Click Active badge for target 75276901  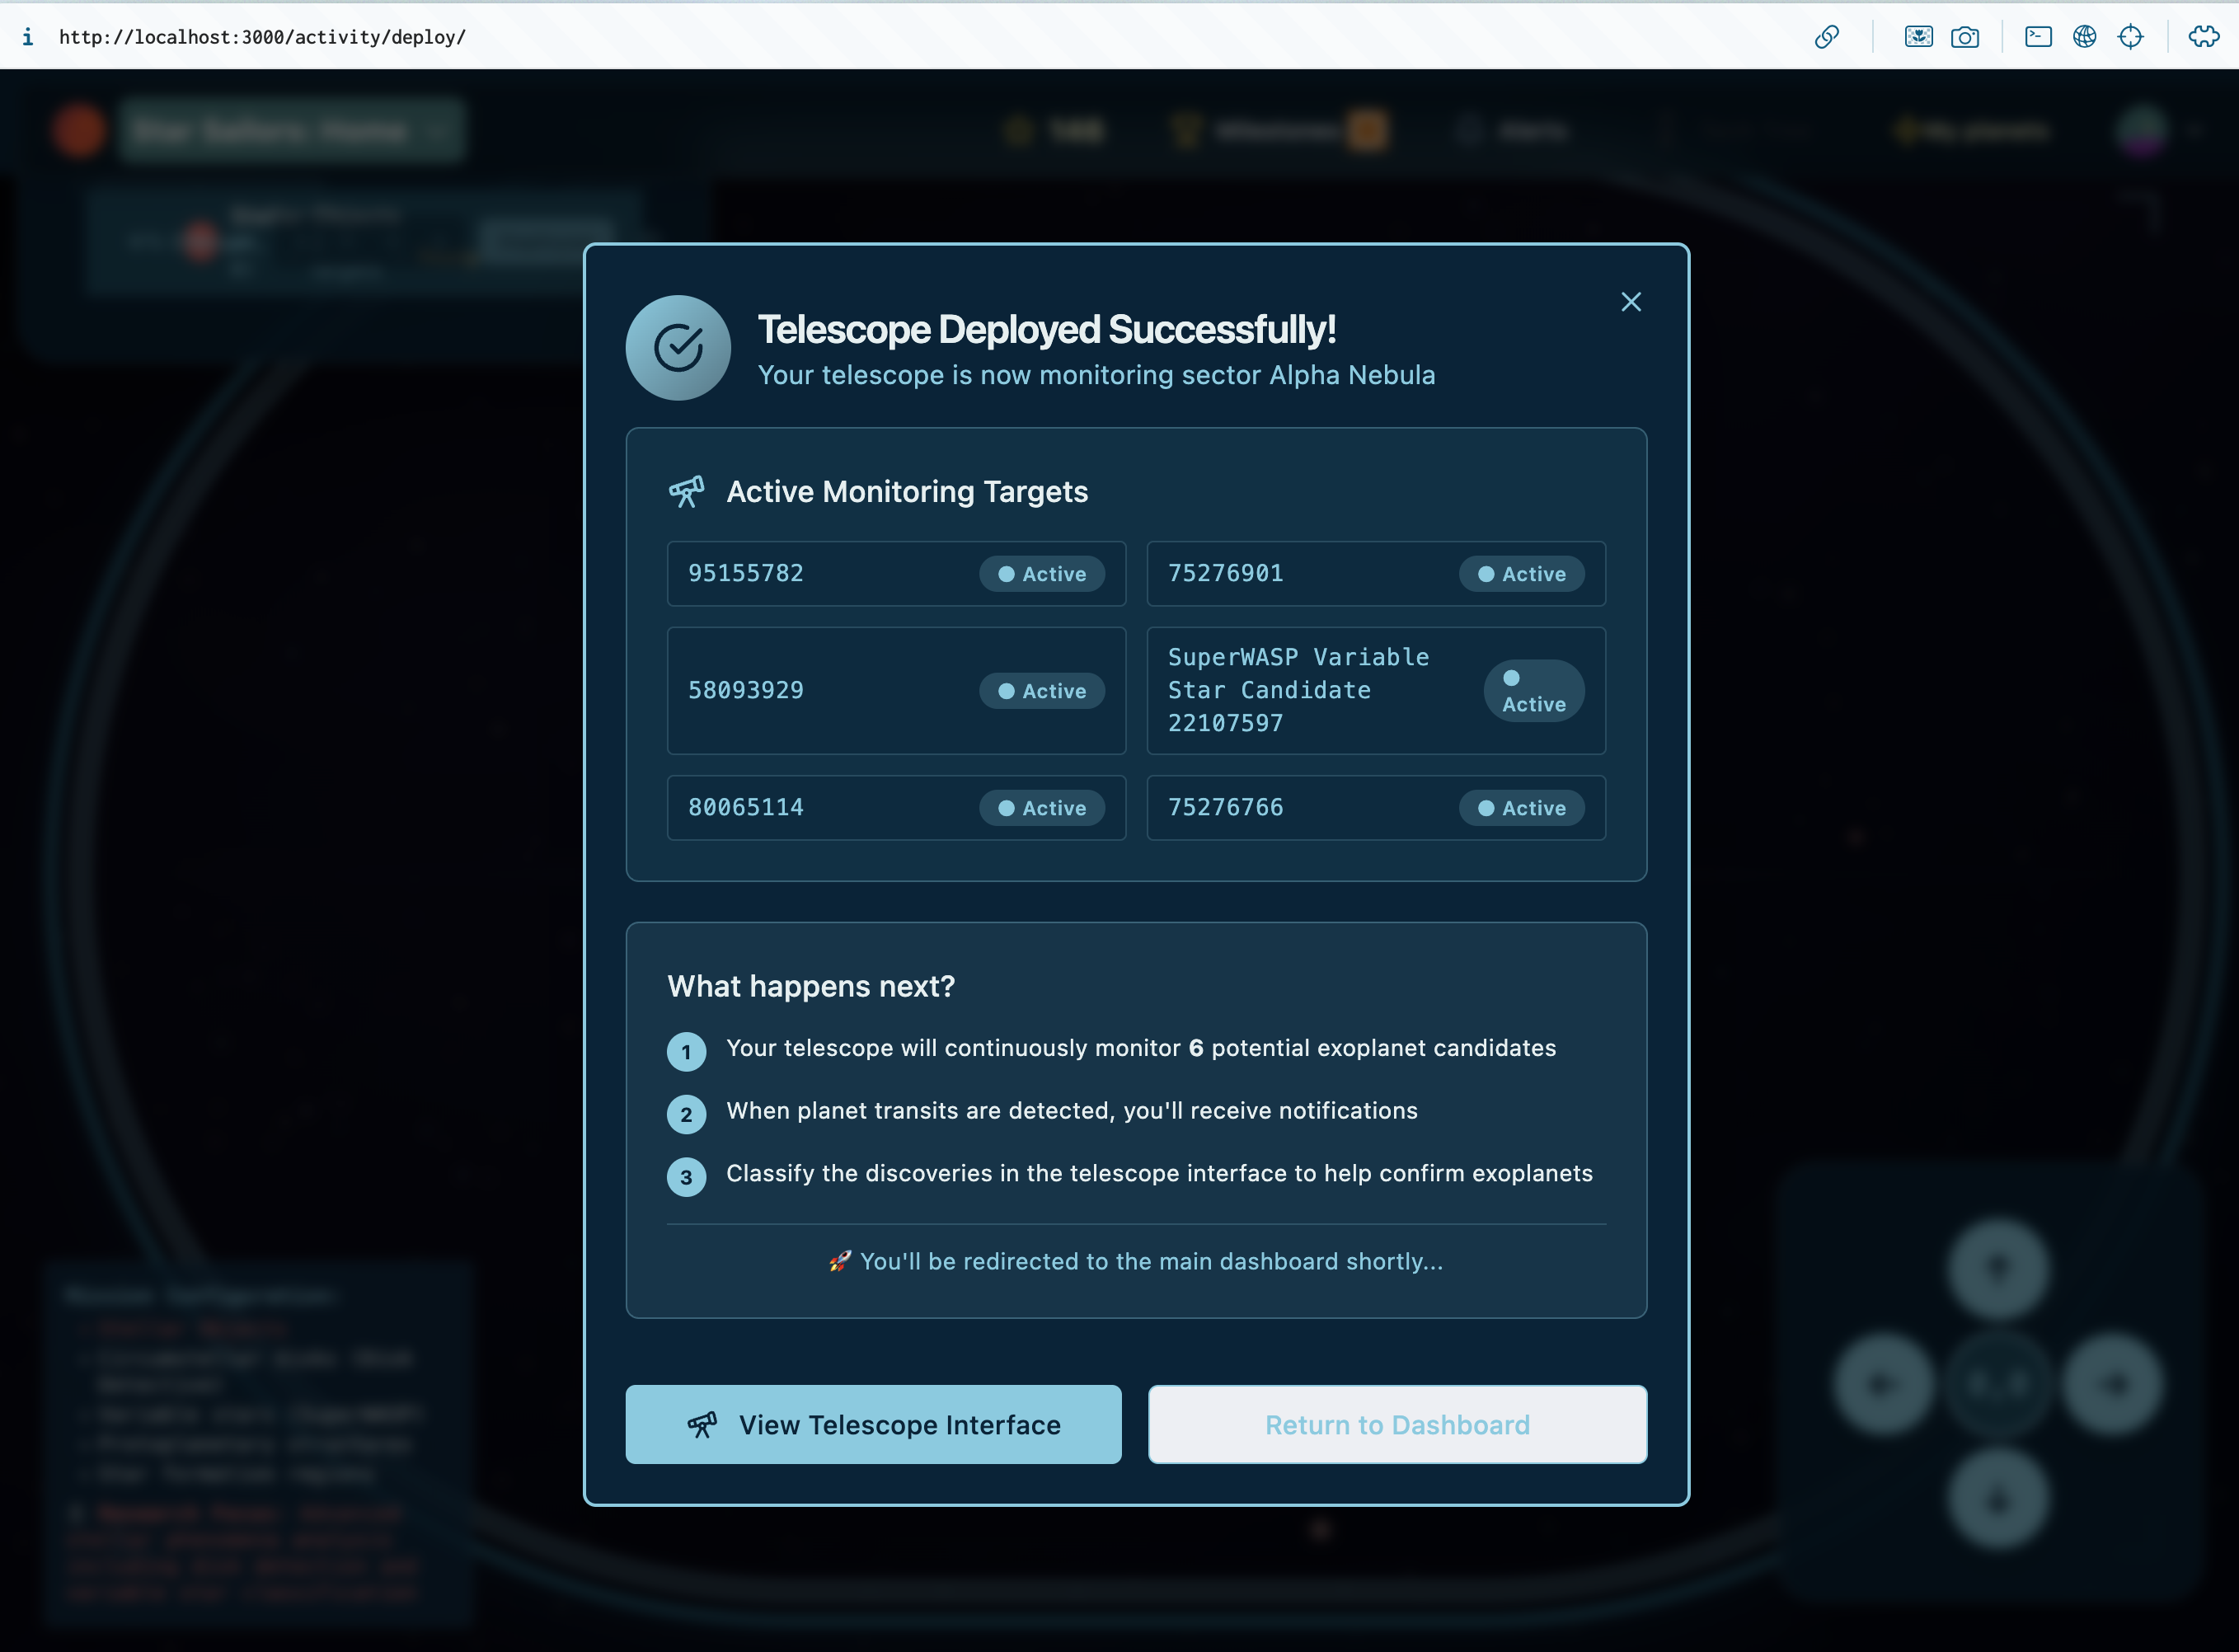click(1520, 574)
